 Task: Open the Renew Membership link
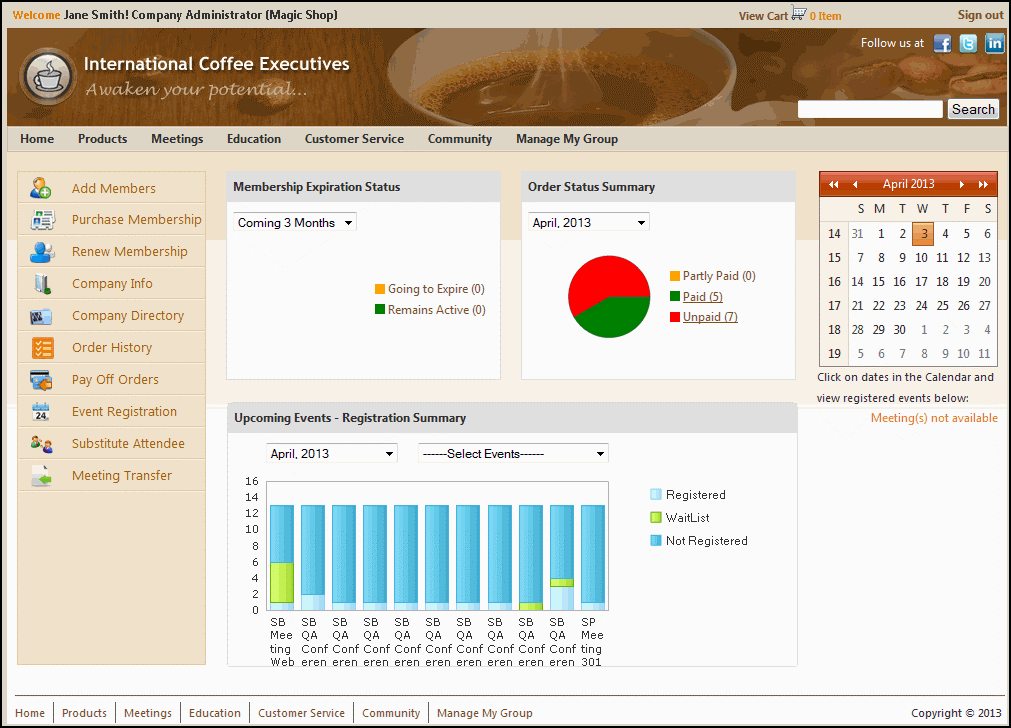[x=130, y=251]
